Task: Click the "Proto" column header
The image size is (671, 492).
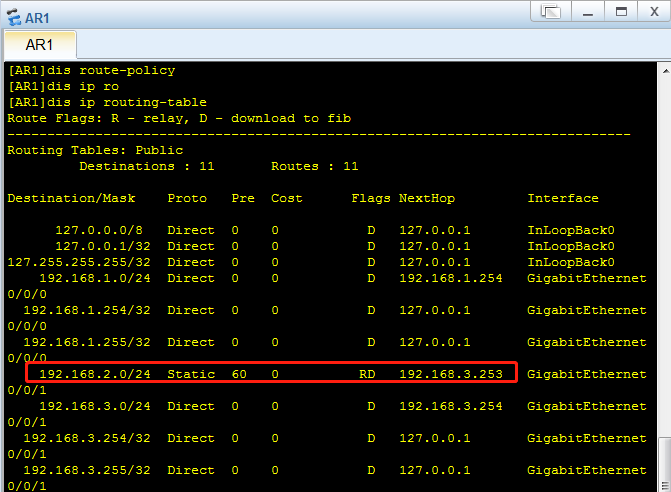Action: click(x=187, y=198)
